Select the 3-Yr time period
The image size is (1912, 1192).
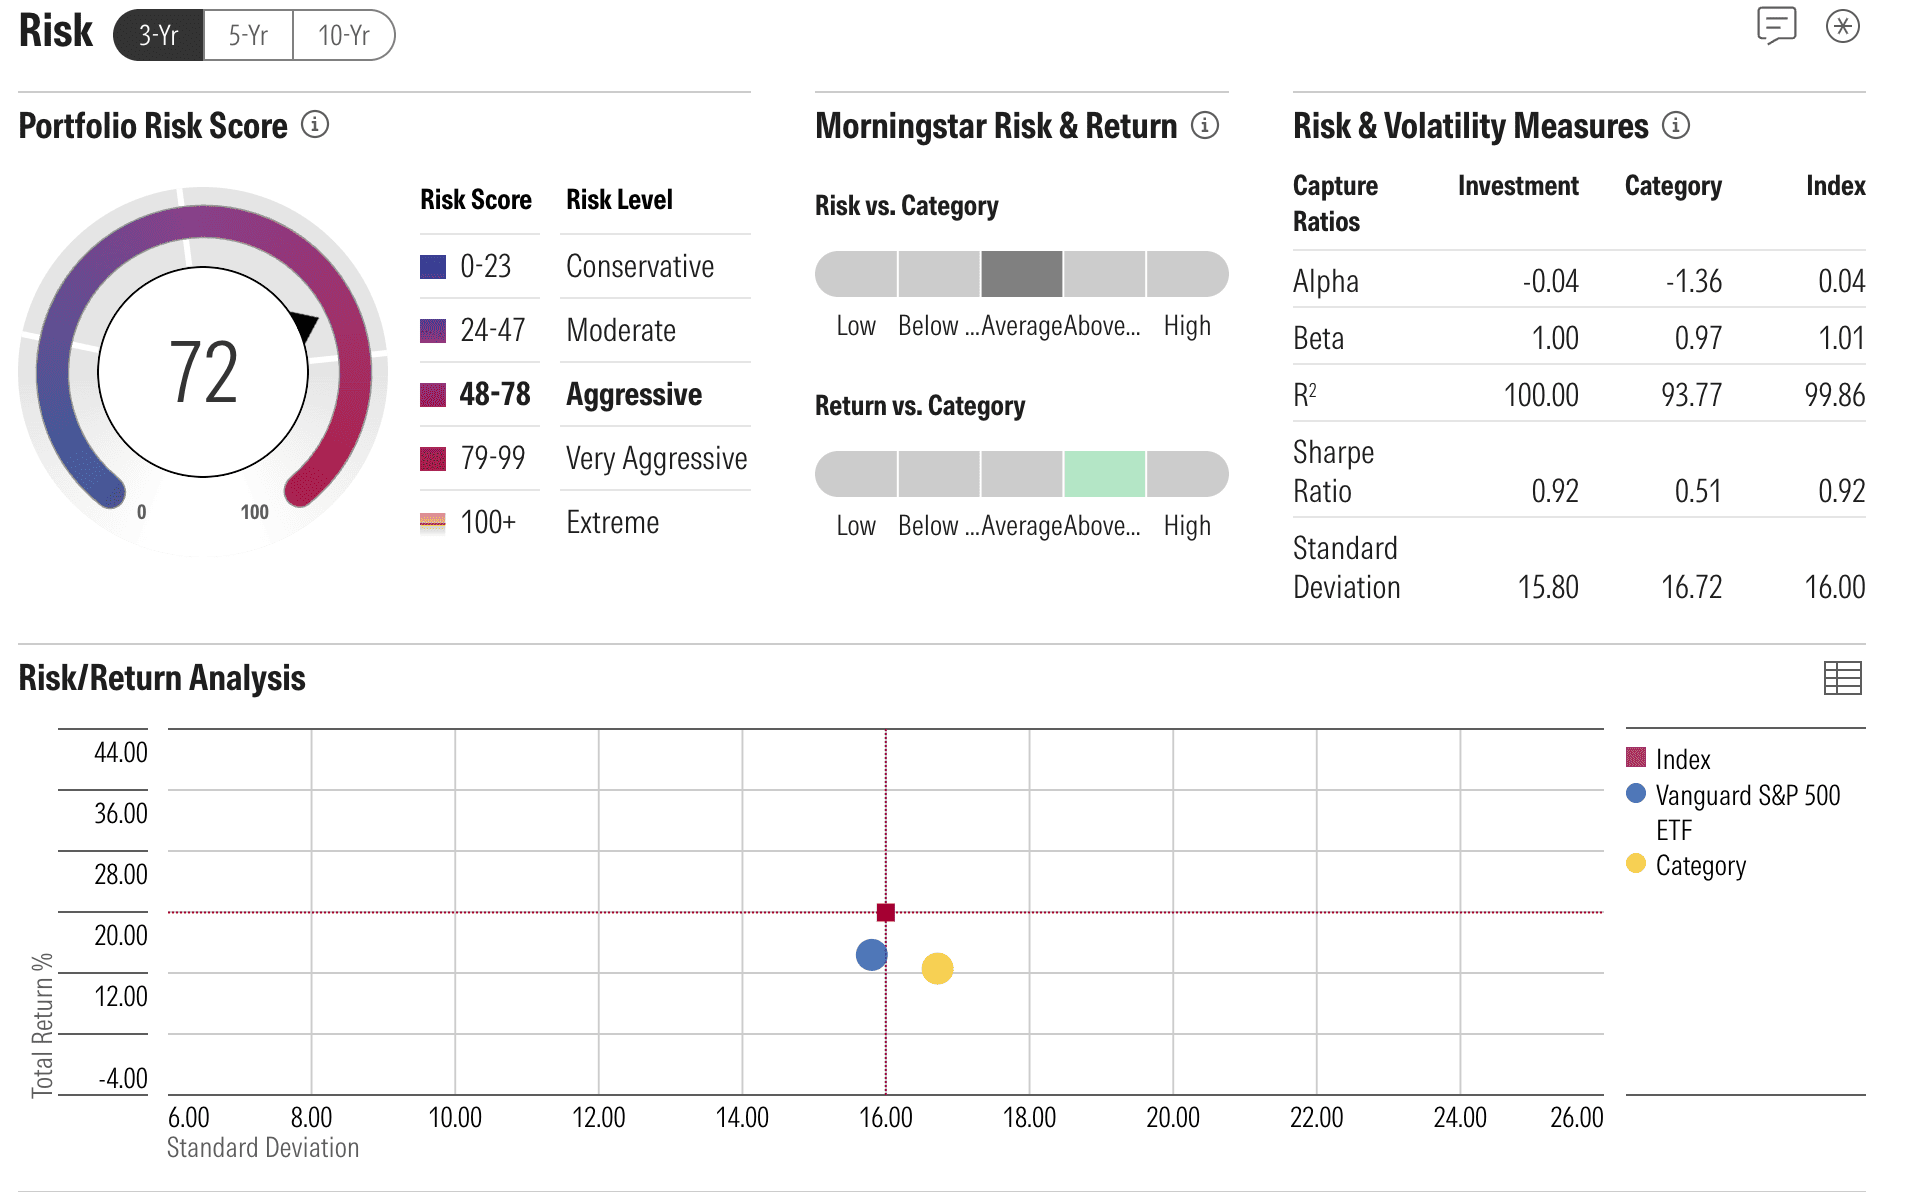point(159,35)
